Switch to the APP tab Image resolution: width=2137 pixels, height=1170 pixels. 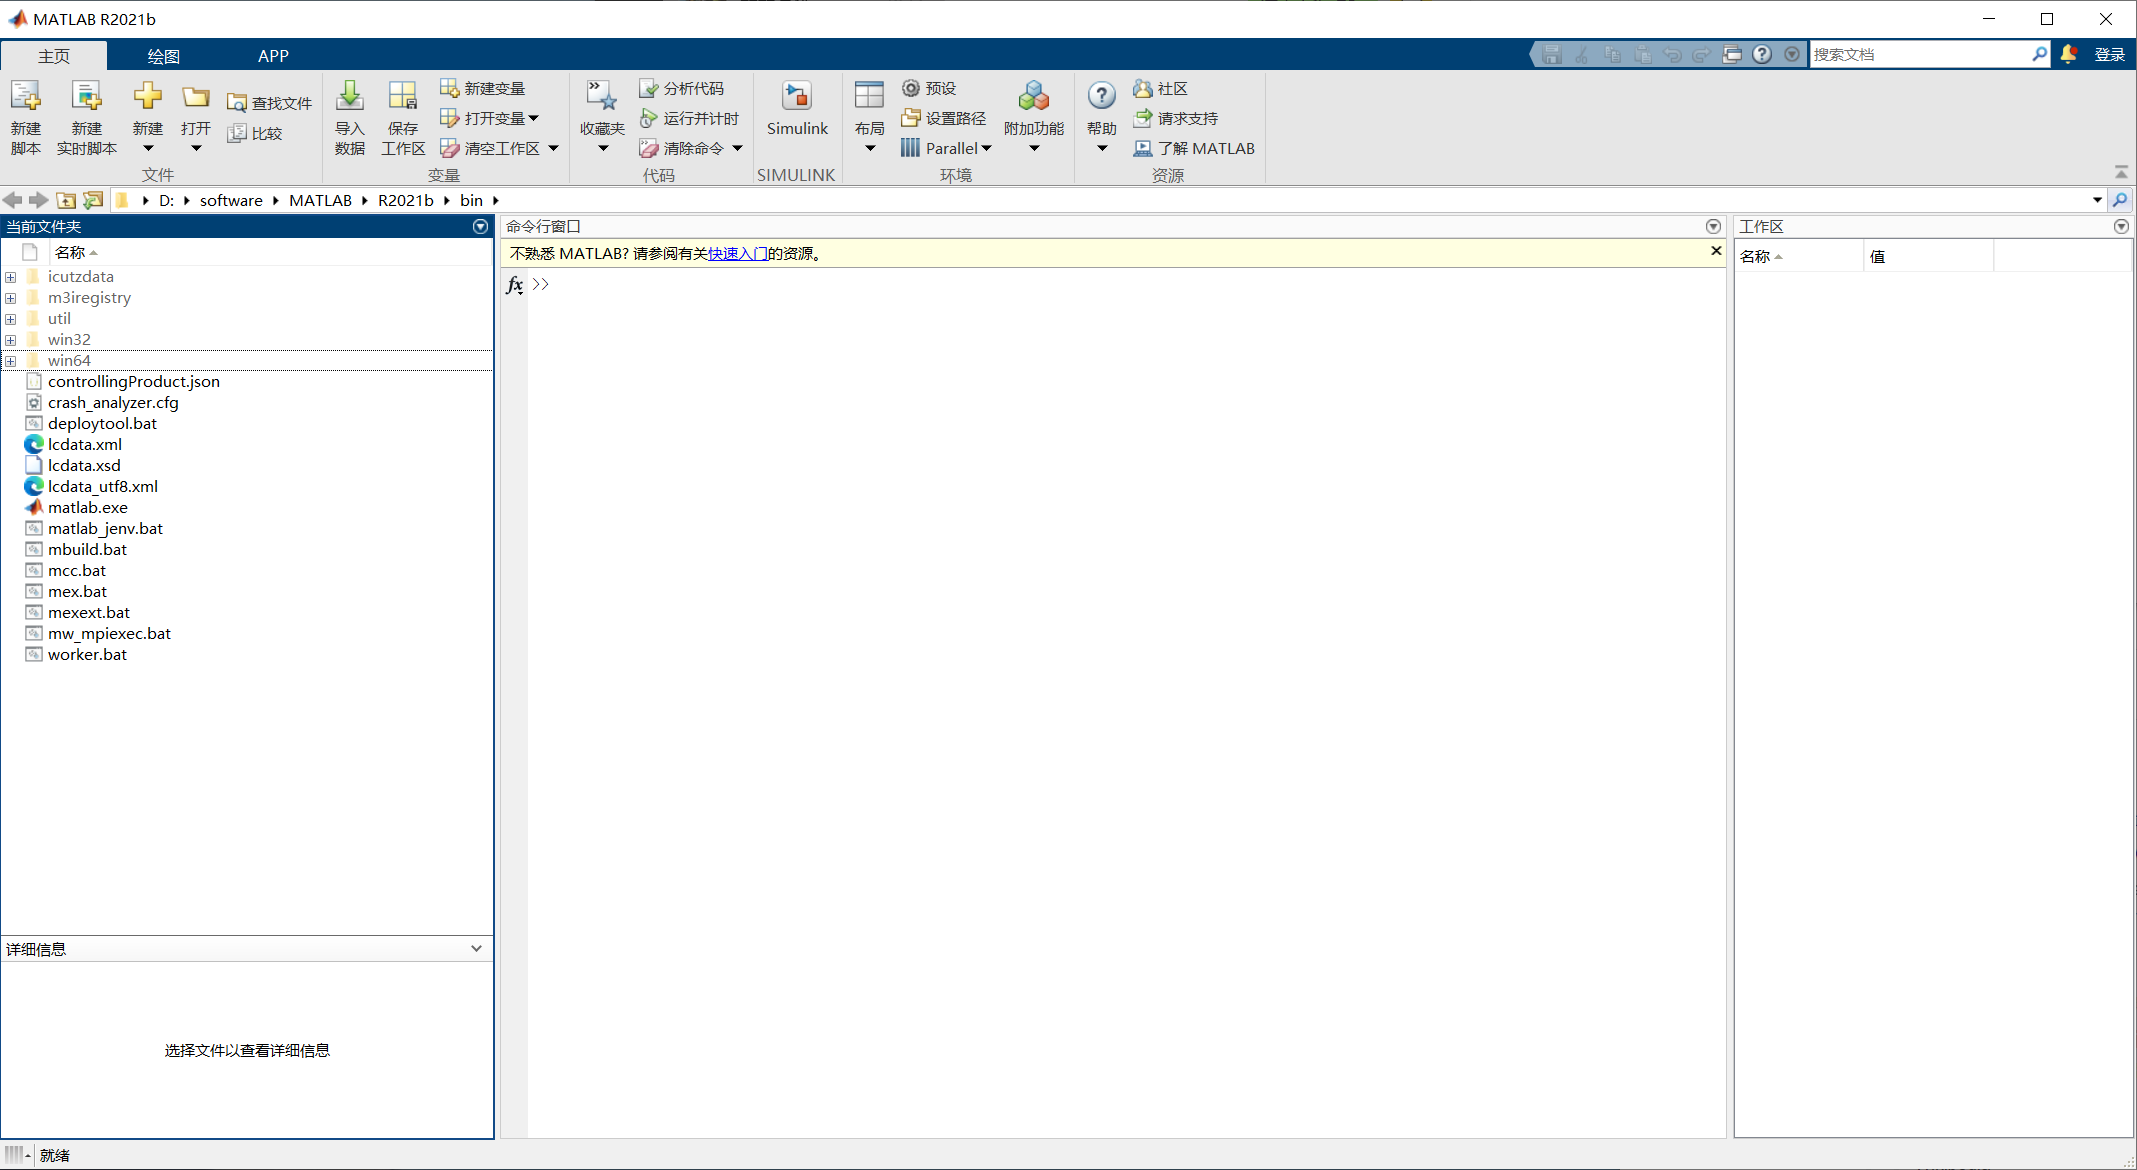[x=273, y=56]
